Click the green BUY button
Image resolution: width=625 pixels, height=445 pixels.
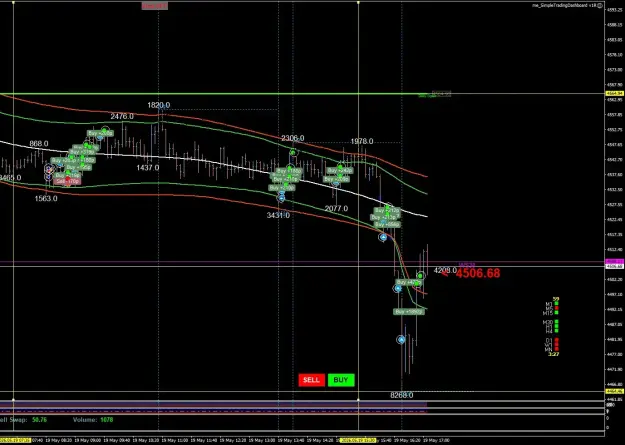(x=341, y=380)
